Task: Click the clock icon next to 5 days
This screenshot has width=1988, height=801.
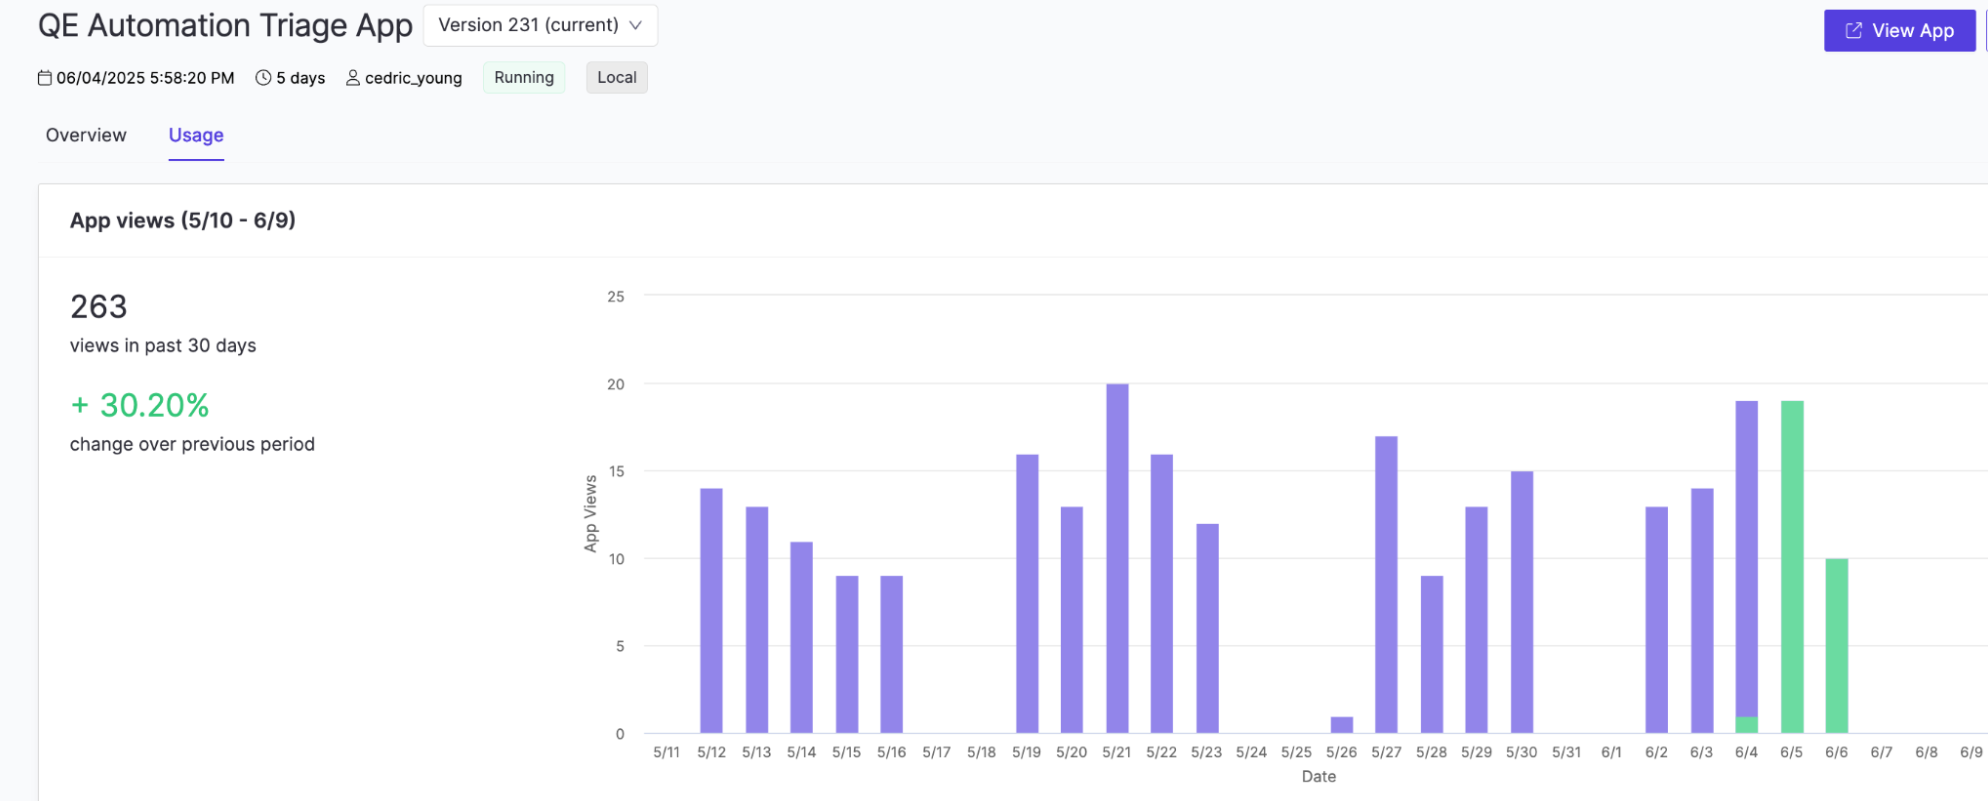Action: tap(263, 78)
